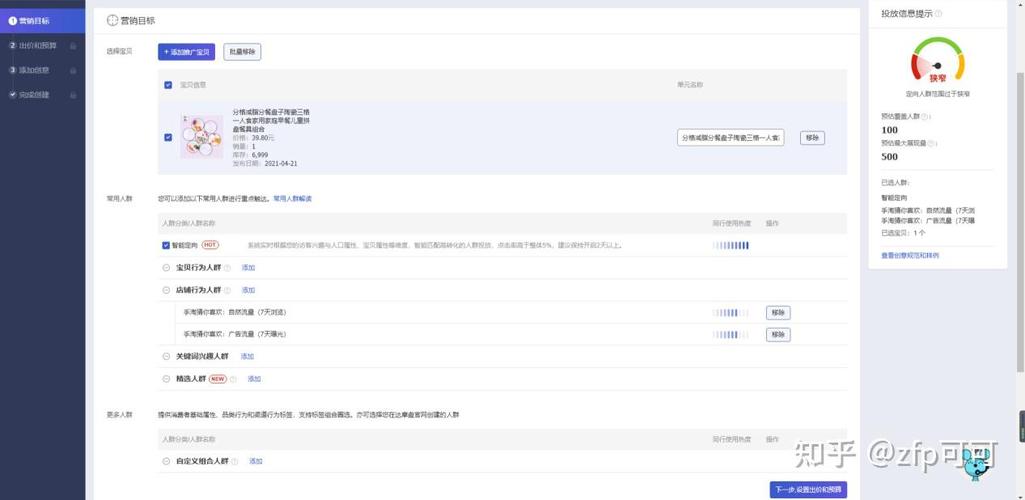Remove the 广告流量 (7天曝光) audience
1025x500 pixels.
778,335
